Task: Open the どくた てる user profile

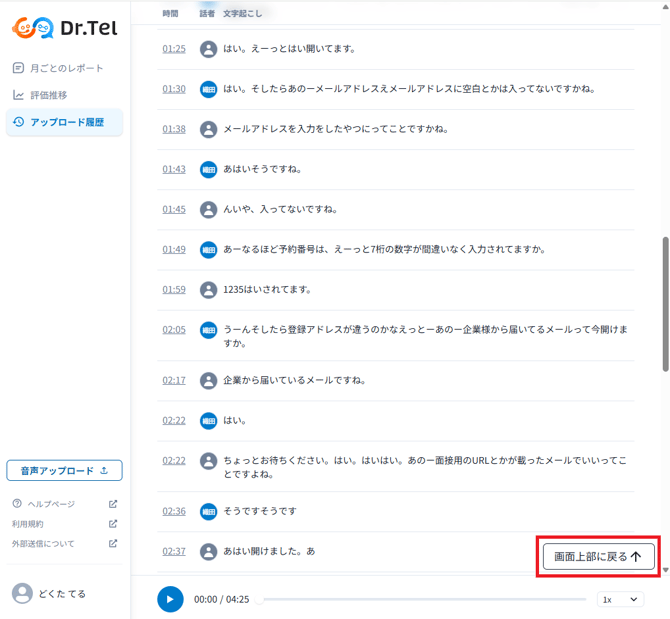Action: (49, 594)
